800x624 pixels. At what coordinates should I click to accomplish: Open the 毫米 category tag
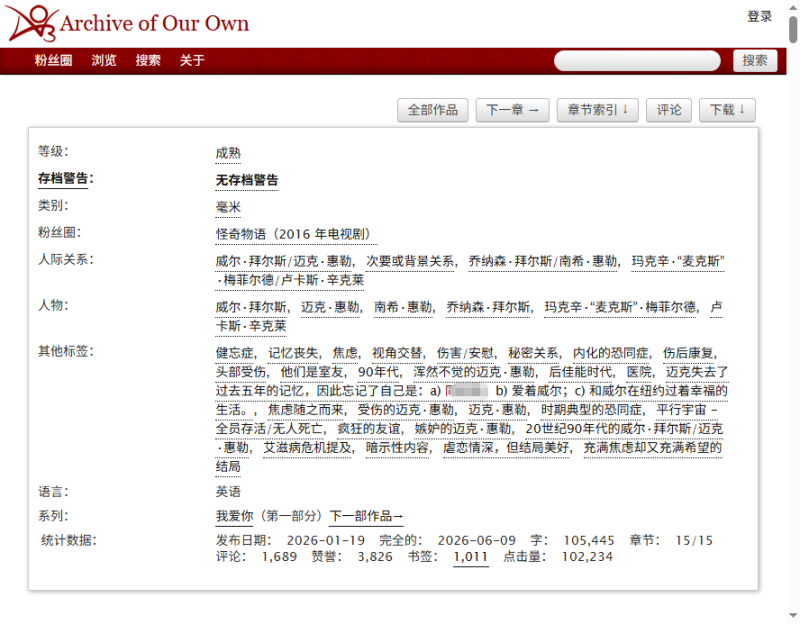pyautogui.click(x=228, y=207)
